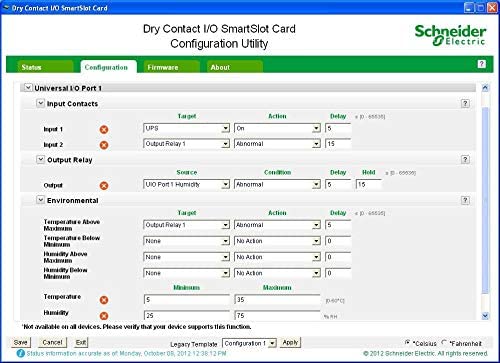
Task: Open Input 2 Action dropdown showing Abnormal
Action: click(x=277, y=144)
